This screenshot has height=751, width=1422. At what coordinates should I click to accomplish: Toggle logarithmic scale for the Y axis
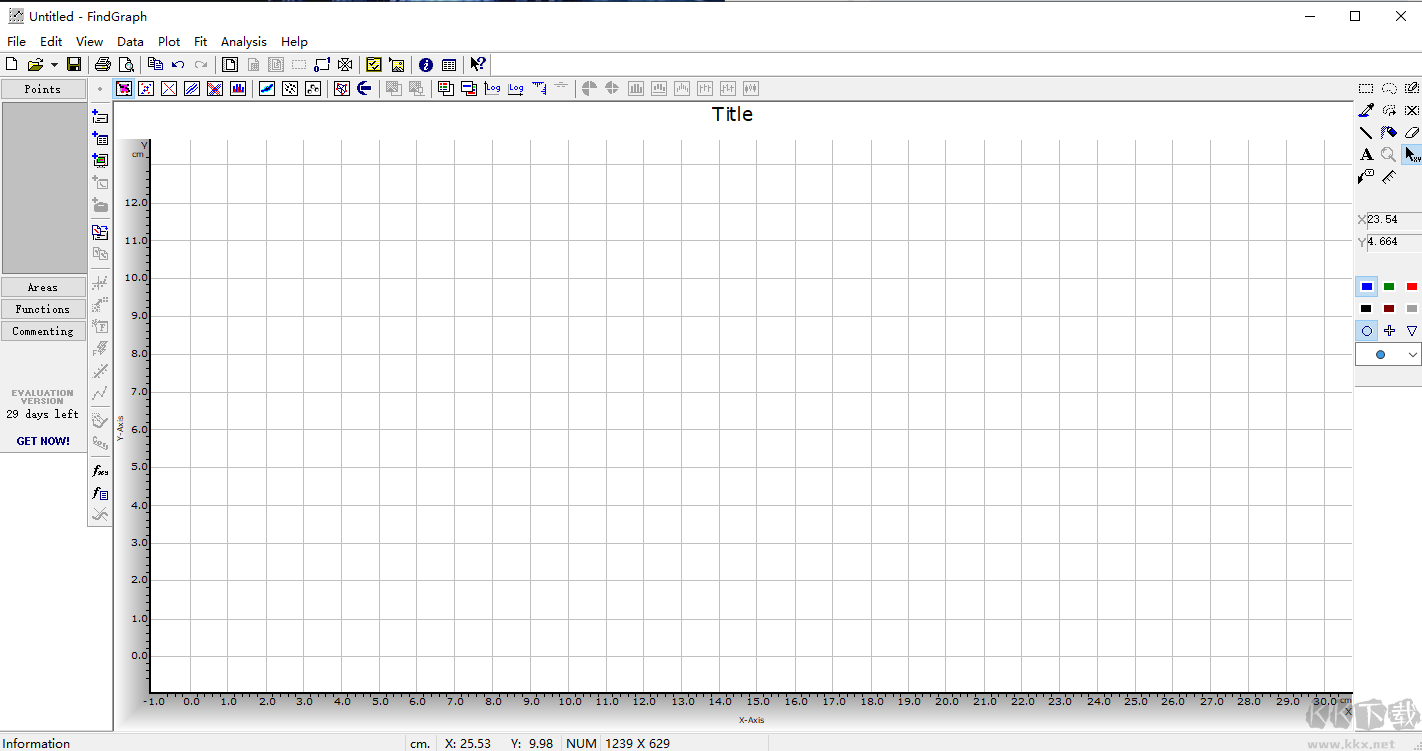(x=492, y=88)
